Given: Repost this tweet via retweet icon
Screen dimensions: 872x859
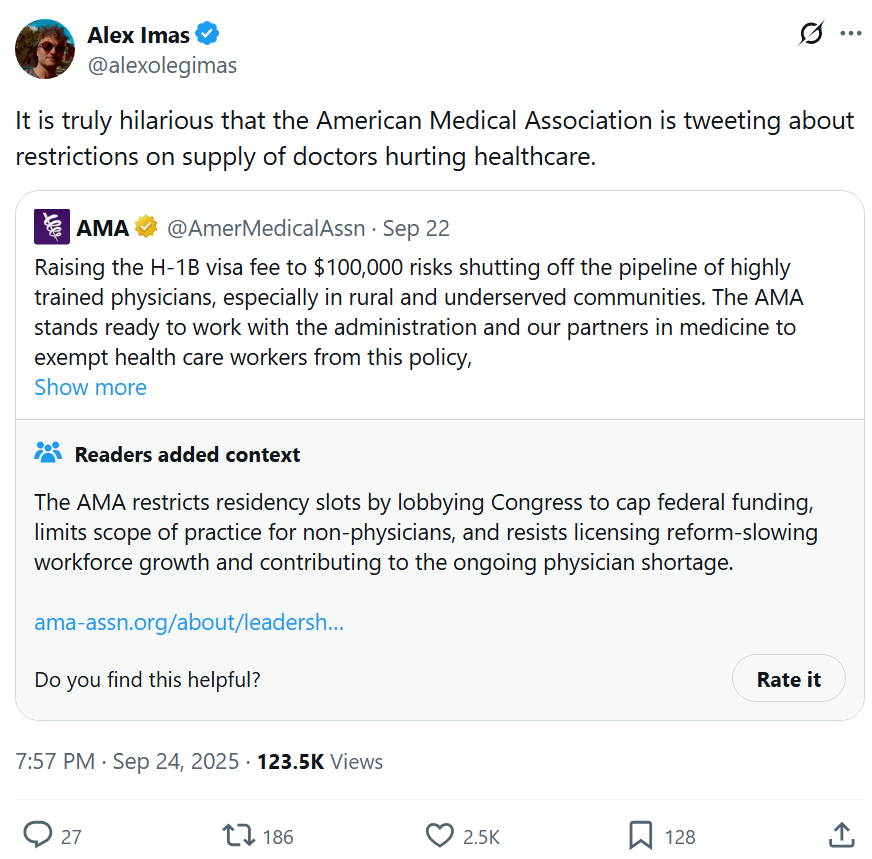Looking at the screenshot, I should 238,835.
